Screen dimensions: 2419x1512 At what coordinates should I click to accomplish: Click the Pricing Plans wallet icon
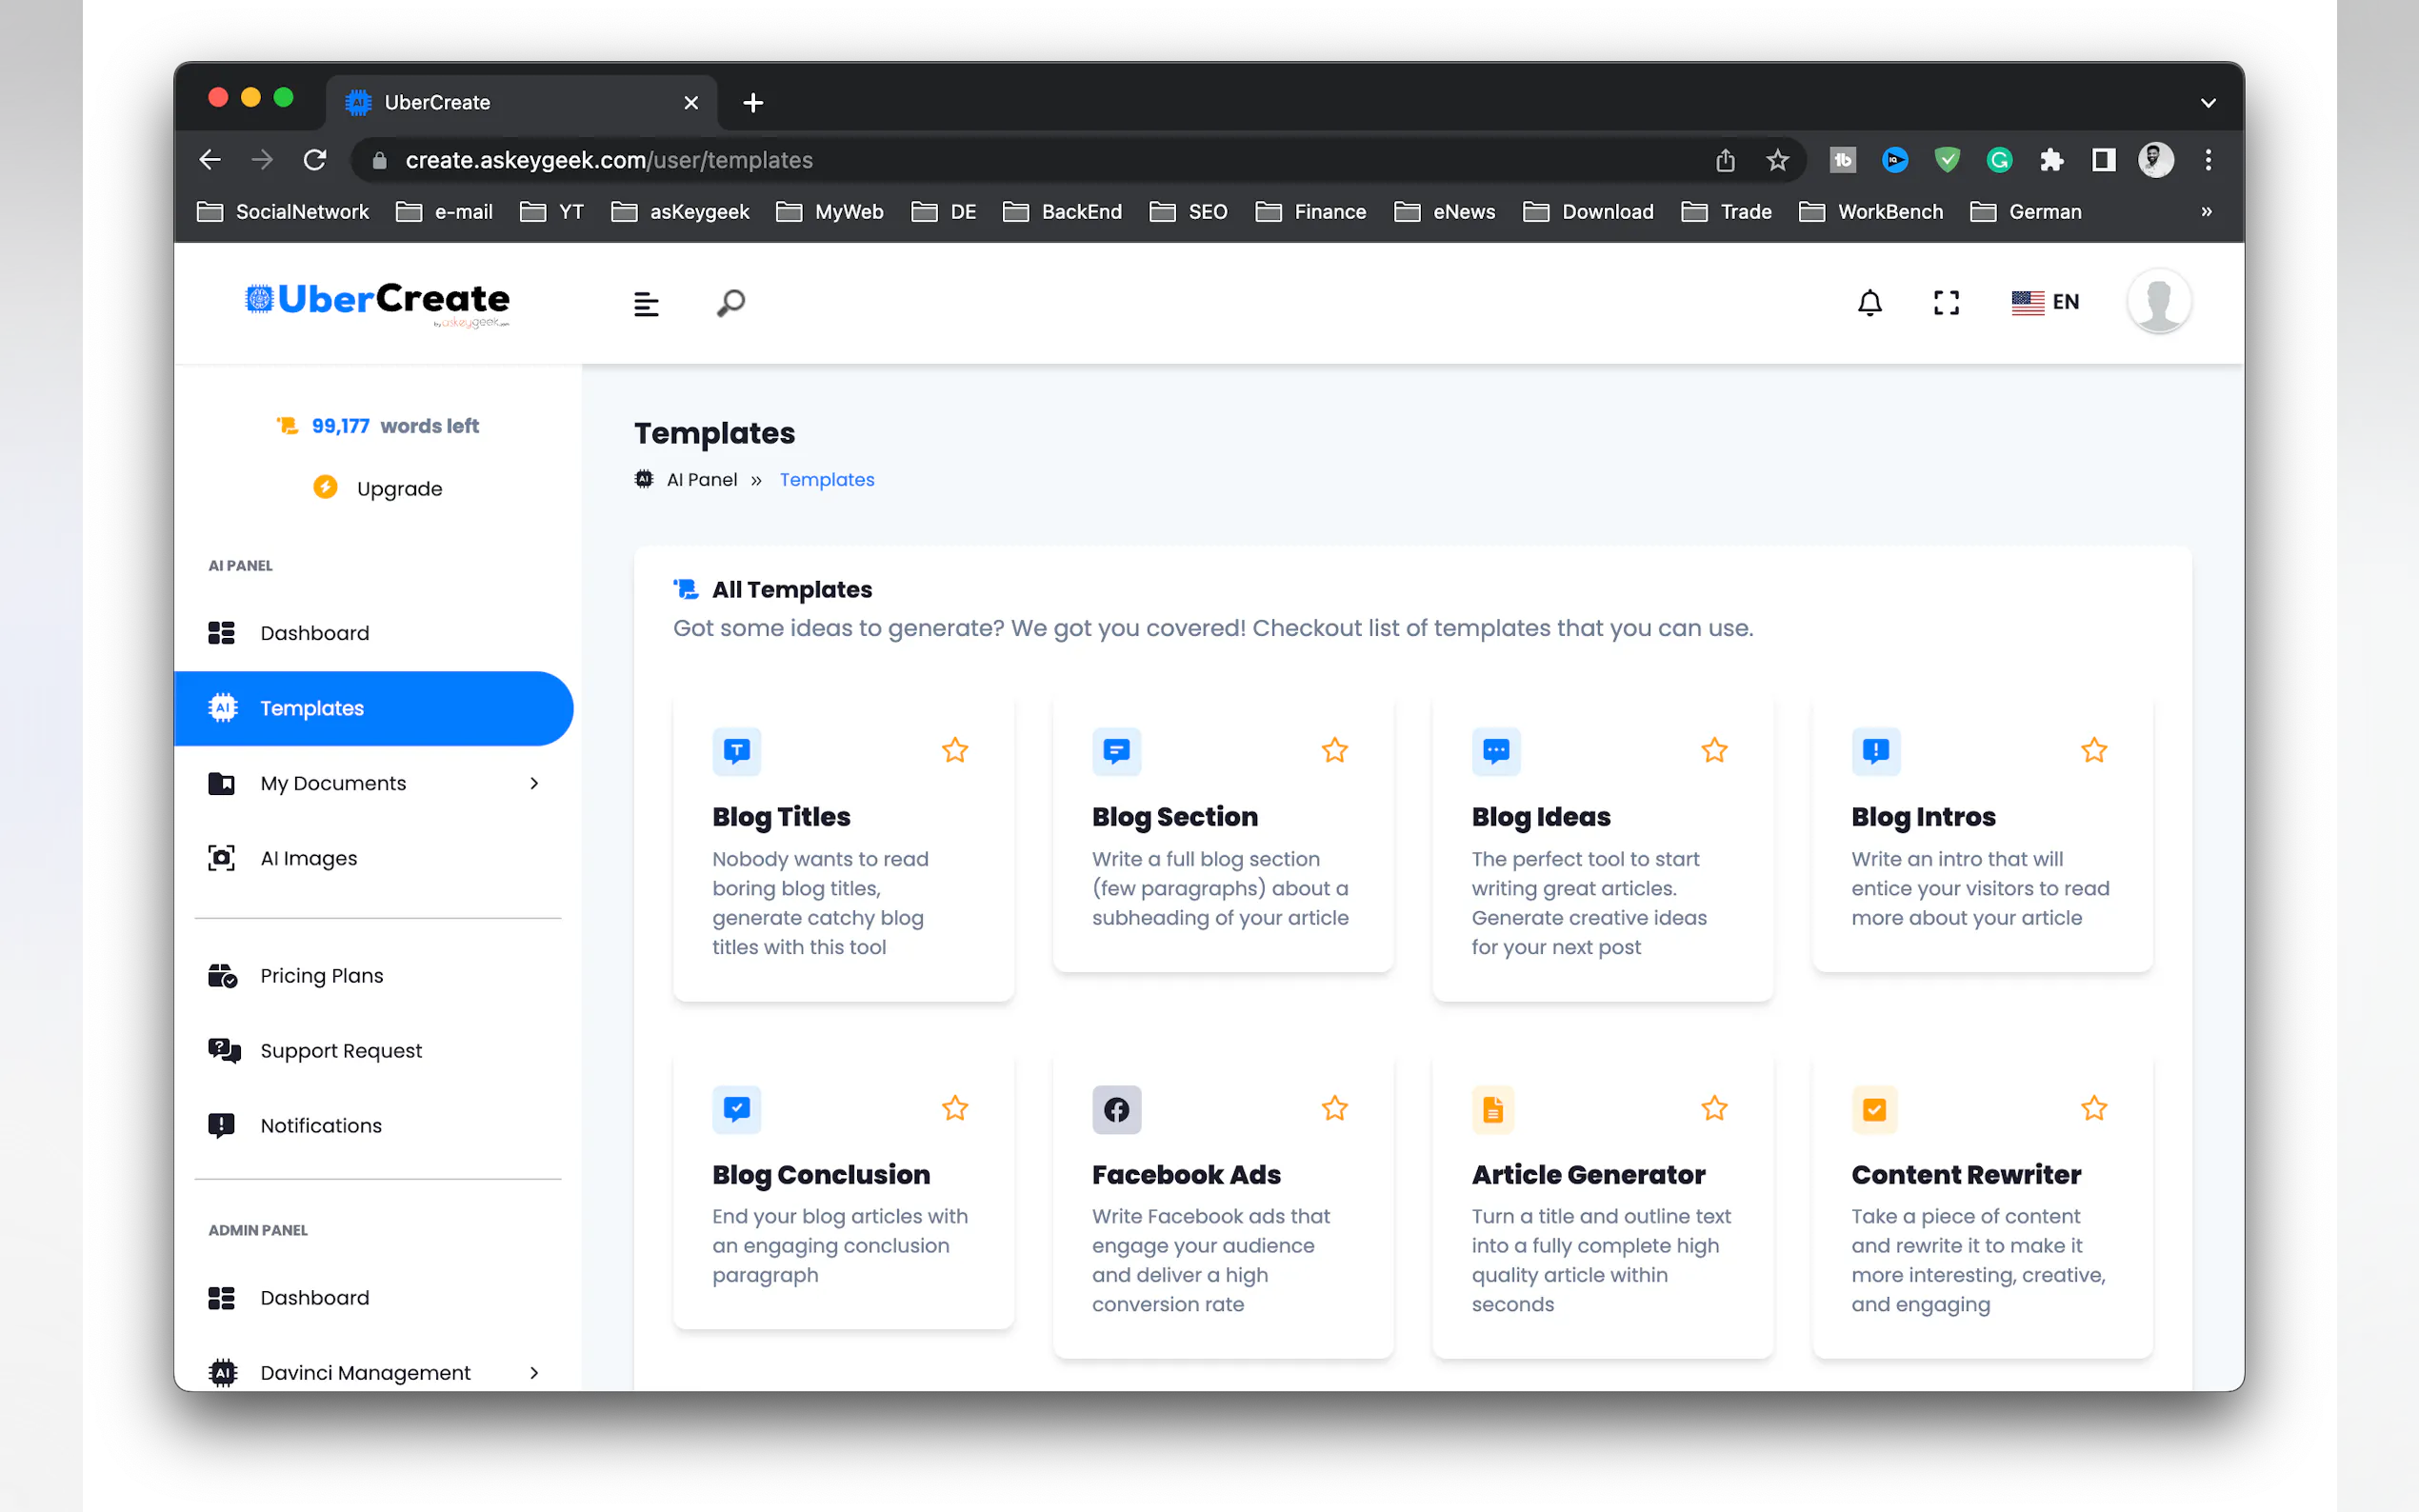pos(222,975)
